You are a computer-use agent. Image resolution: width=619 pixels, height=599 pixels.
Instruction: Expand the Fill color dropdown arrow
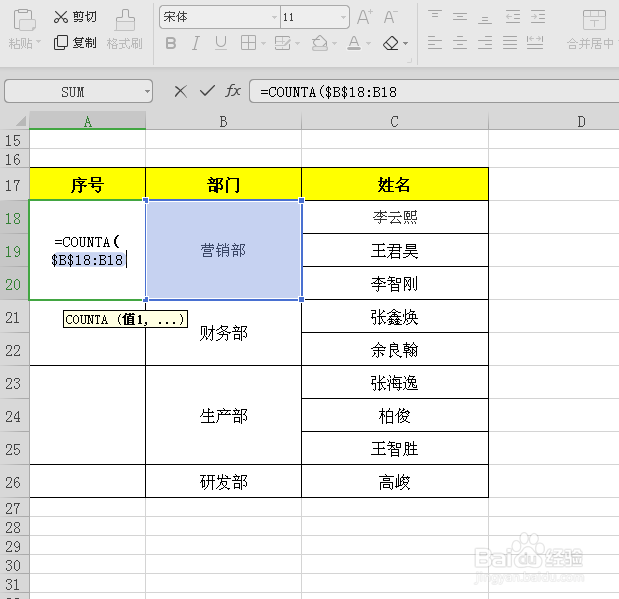(x=334, y=43)
